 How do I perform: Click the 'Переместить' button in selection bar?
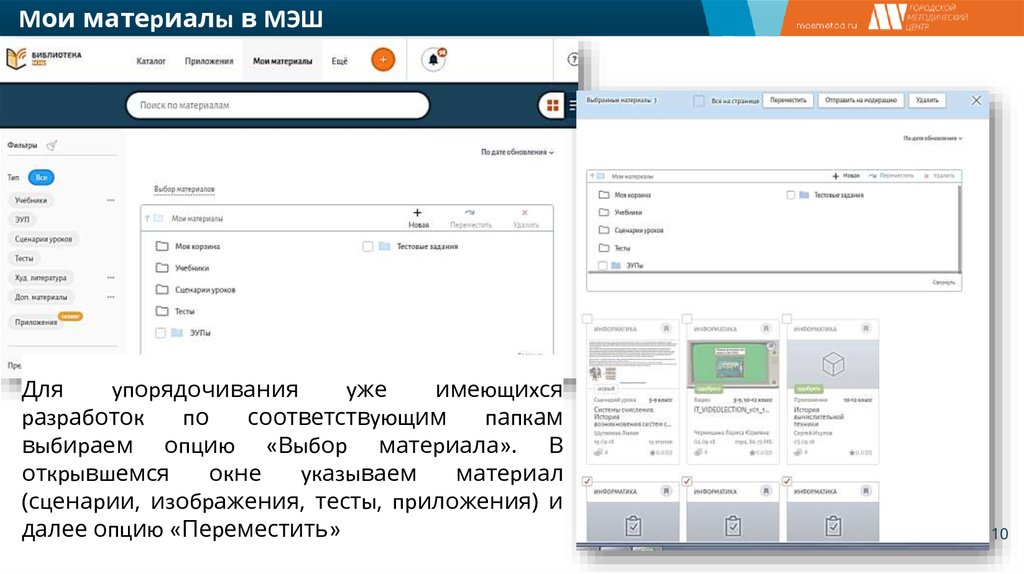[x=788, y=101]
